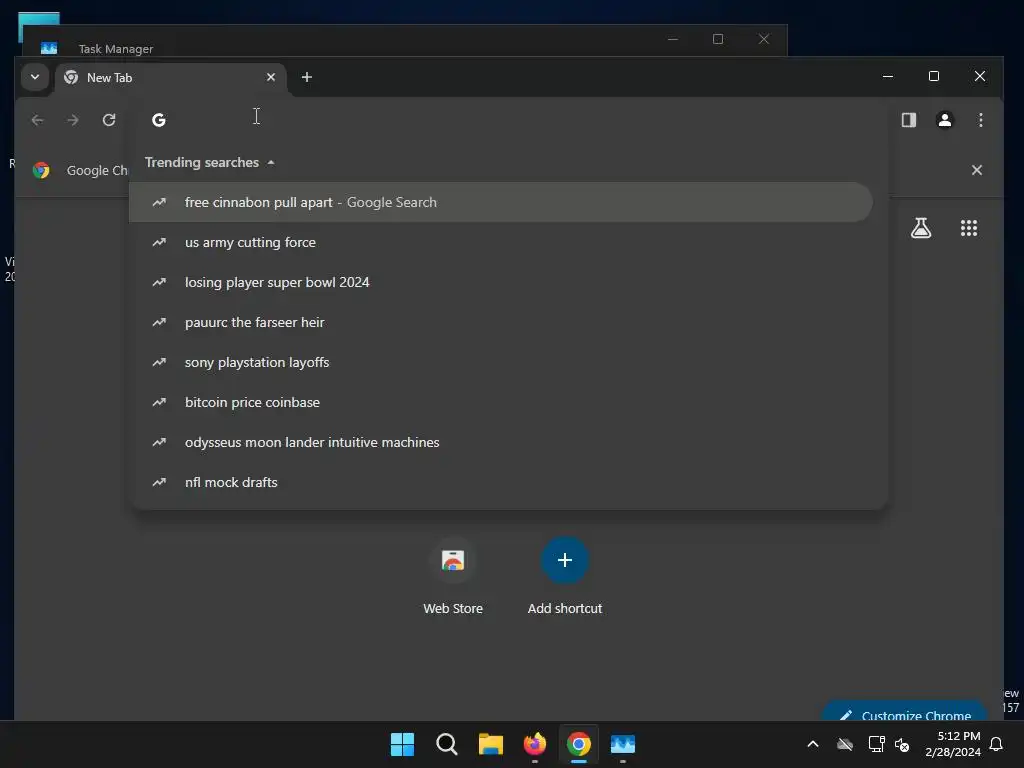The height and width of the screenshot is (768, 1024).
Task: Open the Windows Start menu
Action: coord(402,744)
